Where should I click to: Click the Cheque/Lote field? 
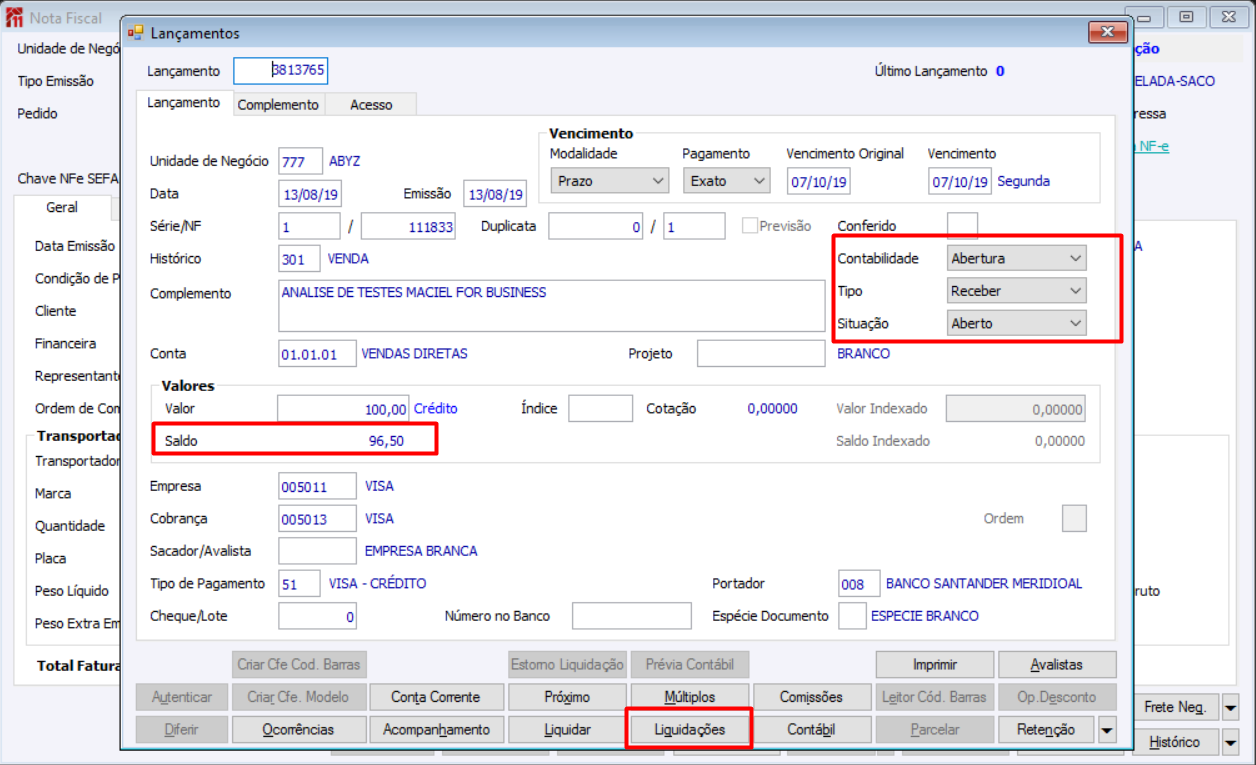pos(318,616)
